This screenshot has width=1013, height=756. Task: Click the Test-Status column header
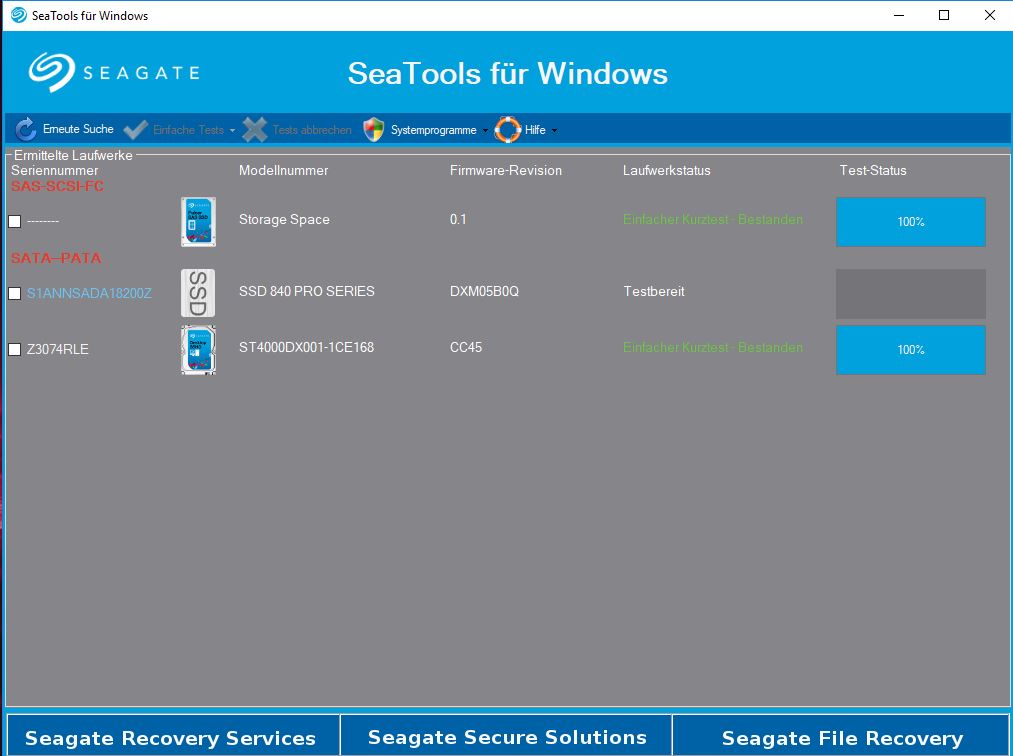tap(873, 171)
